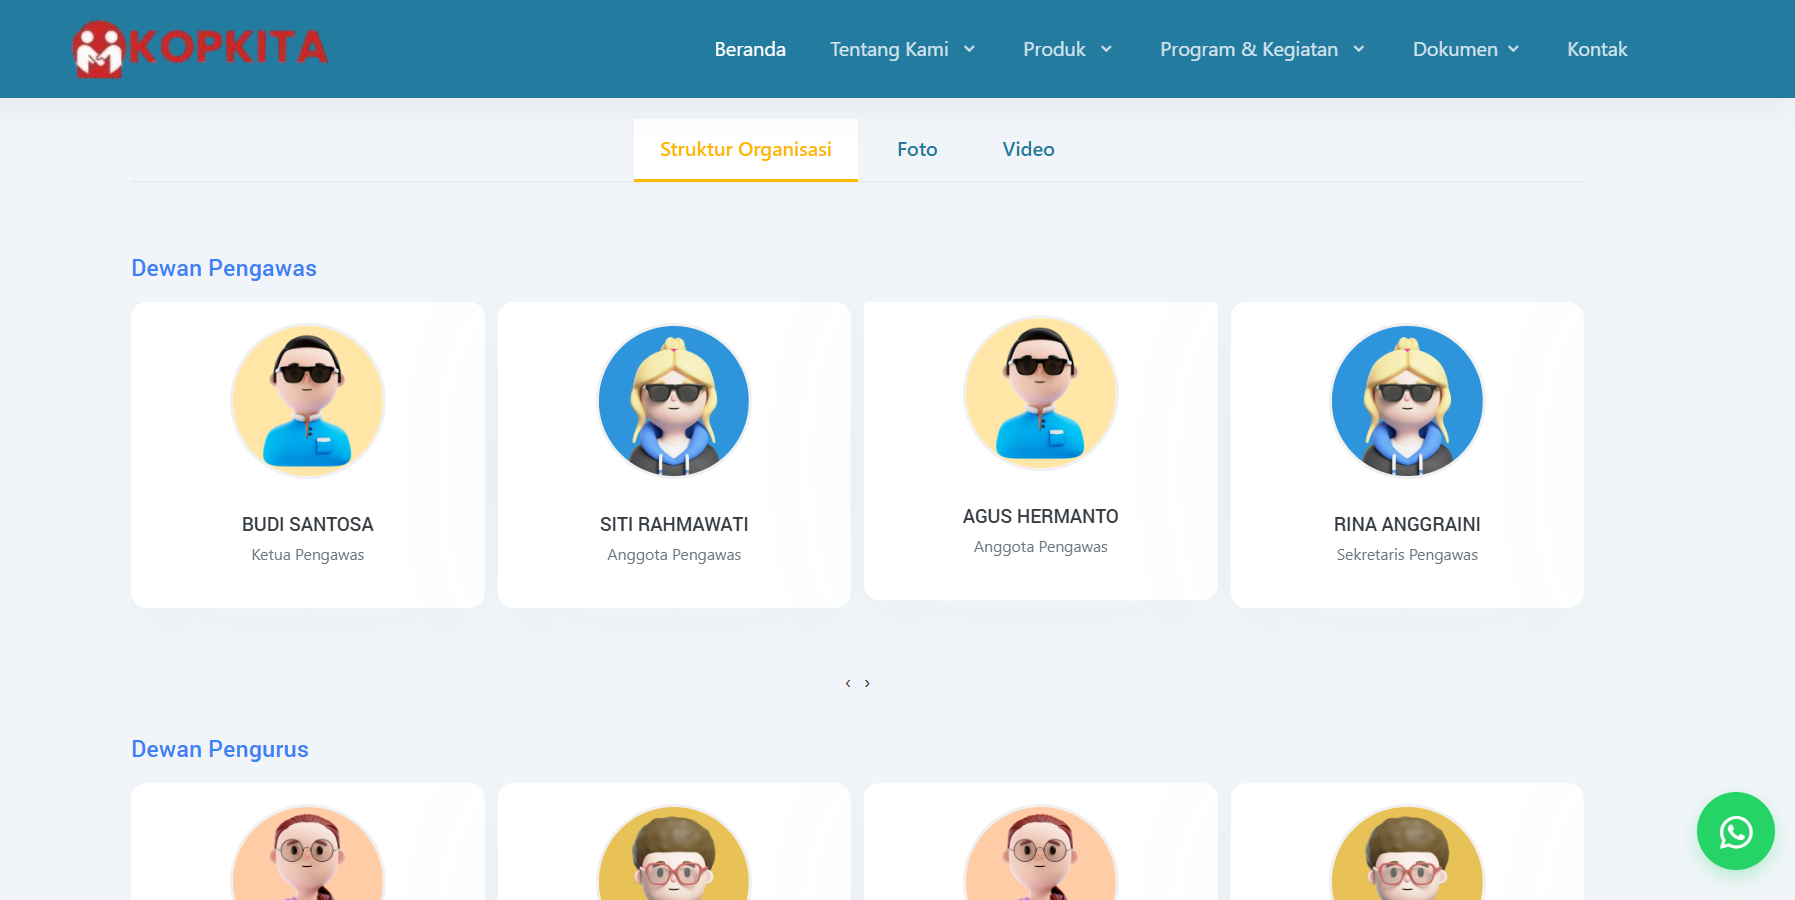Click the KOPKITA logo

[200, 48]
